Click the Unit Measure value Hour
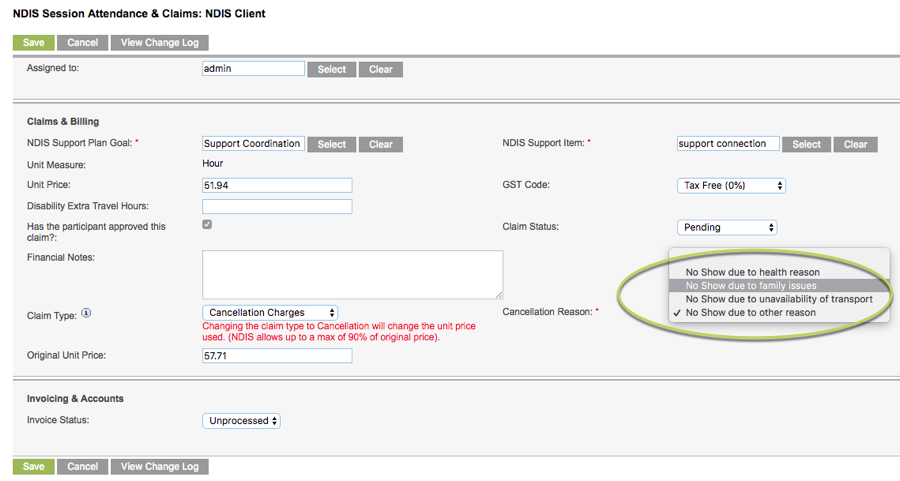 pyautogui.click(x=212, y=164)
